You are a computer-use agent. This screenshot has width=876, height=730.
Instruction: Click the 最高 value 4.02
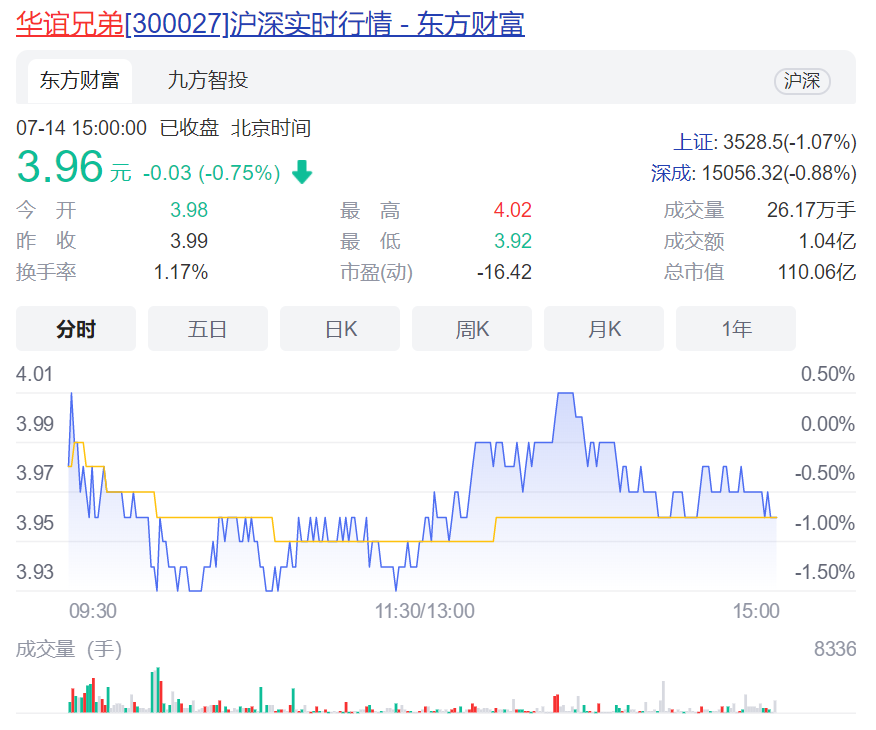[x=512, y=210]
